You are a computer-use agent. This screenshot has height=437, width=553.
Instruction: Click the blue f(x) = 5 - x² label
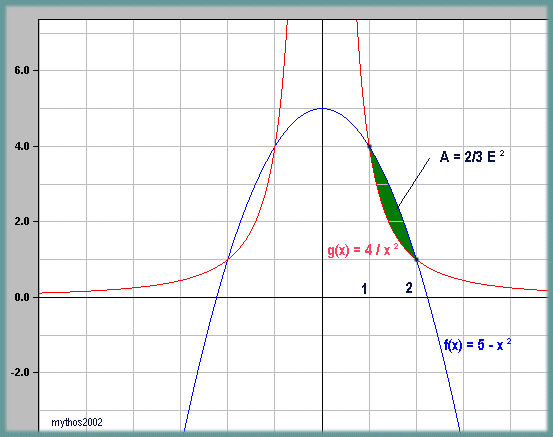(477, 344)
